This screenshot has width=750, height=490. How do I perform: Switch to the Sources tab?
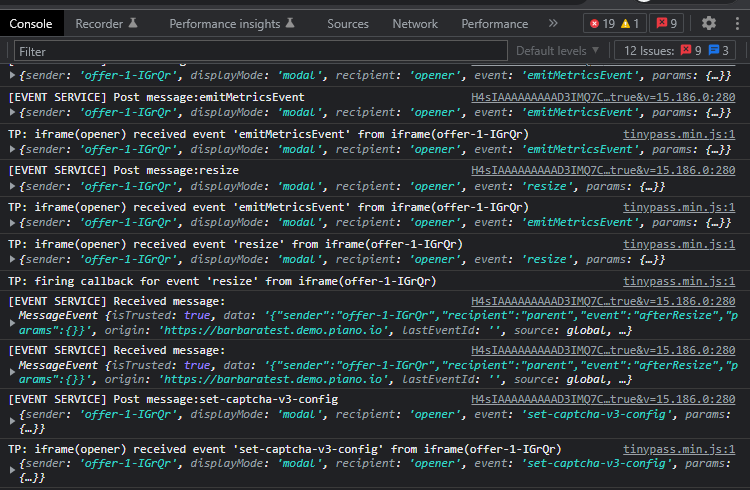tap(348, 23)
